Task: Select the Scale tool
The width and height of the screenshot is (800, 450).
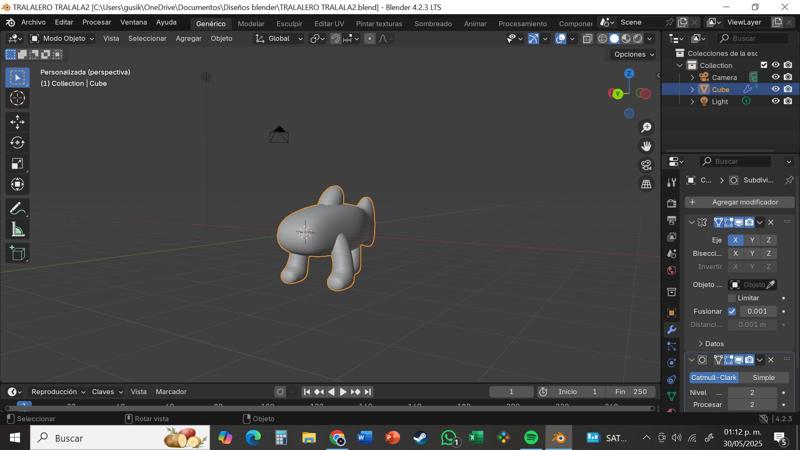Action: pyautogui.click(x=17, y=164)
